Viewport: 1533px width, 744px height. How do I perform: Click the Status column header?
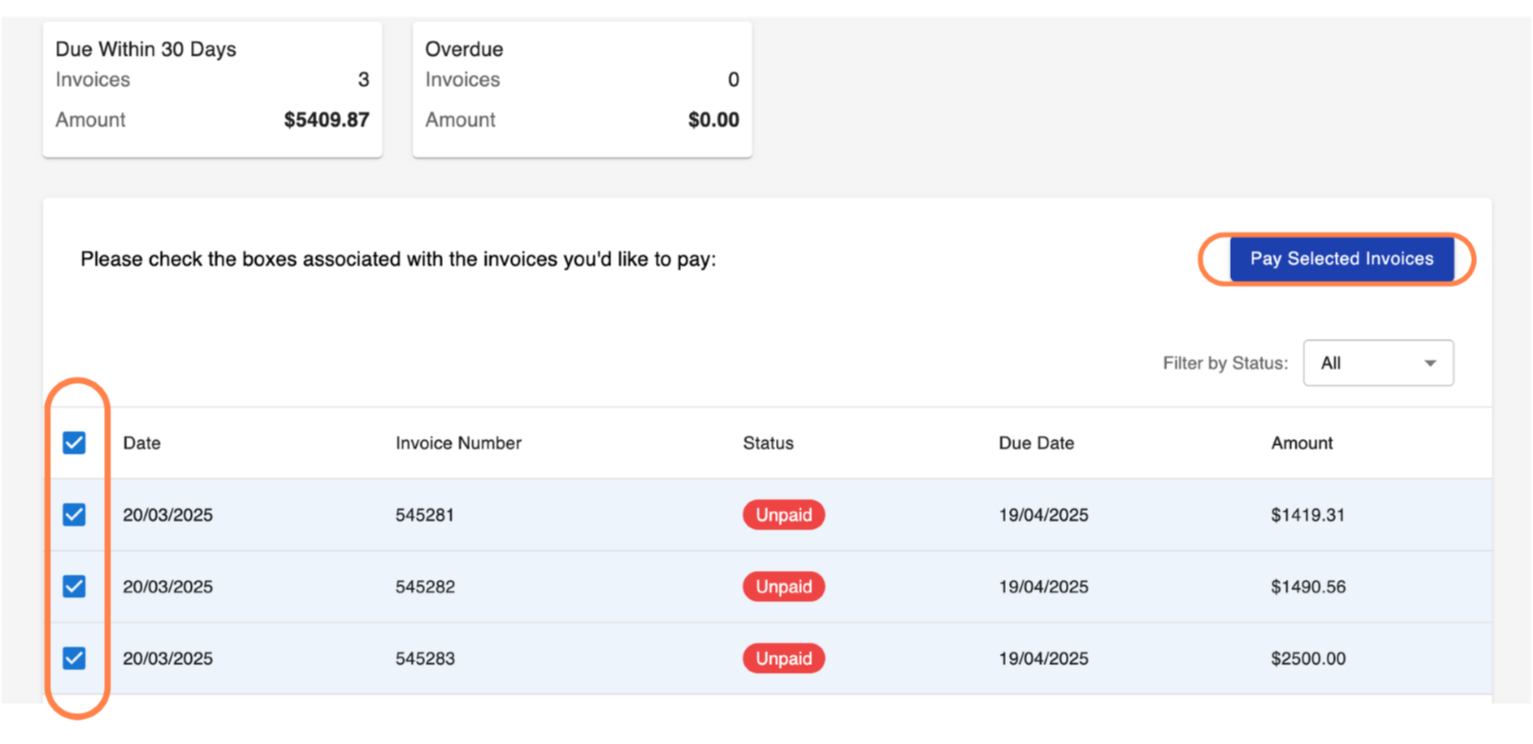[x=768, y=443]
